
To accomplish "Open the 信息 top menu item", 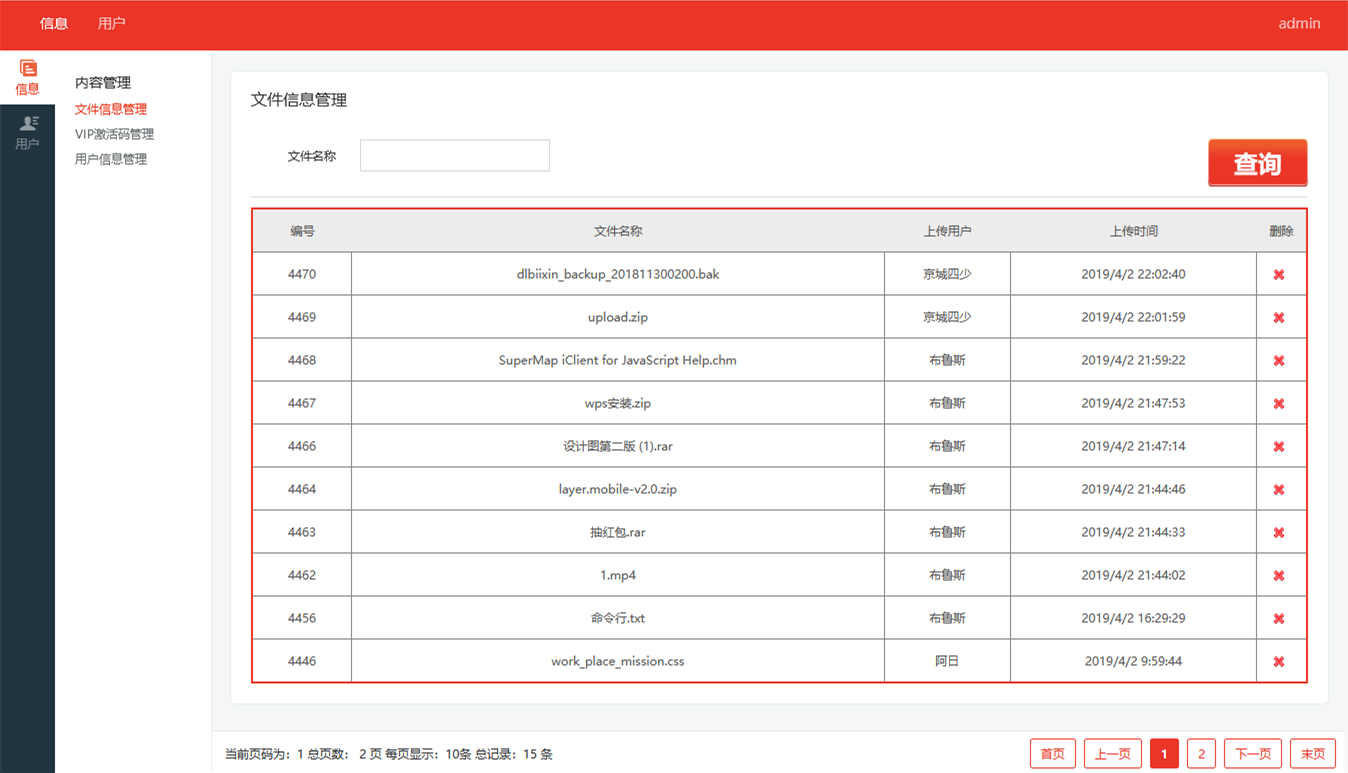I will pyautogui.click(x=54, y=23).
